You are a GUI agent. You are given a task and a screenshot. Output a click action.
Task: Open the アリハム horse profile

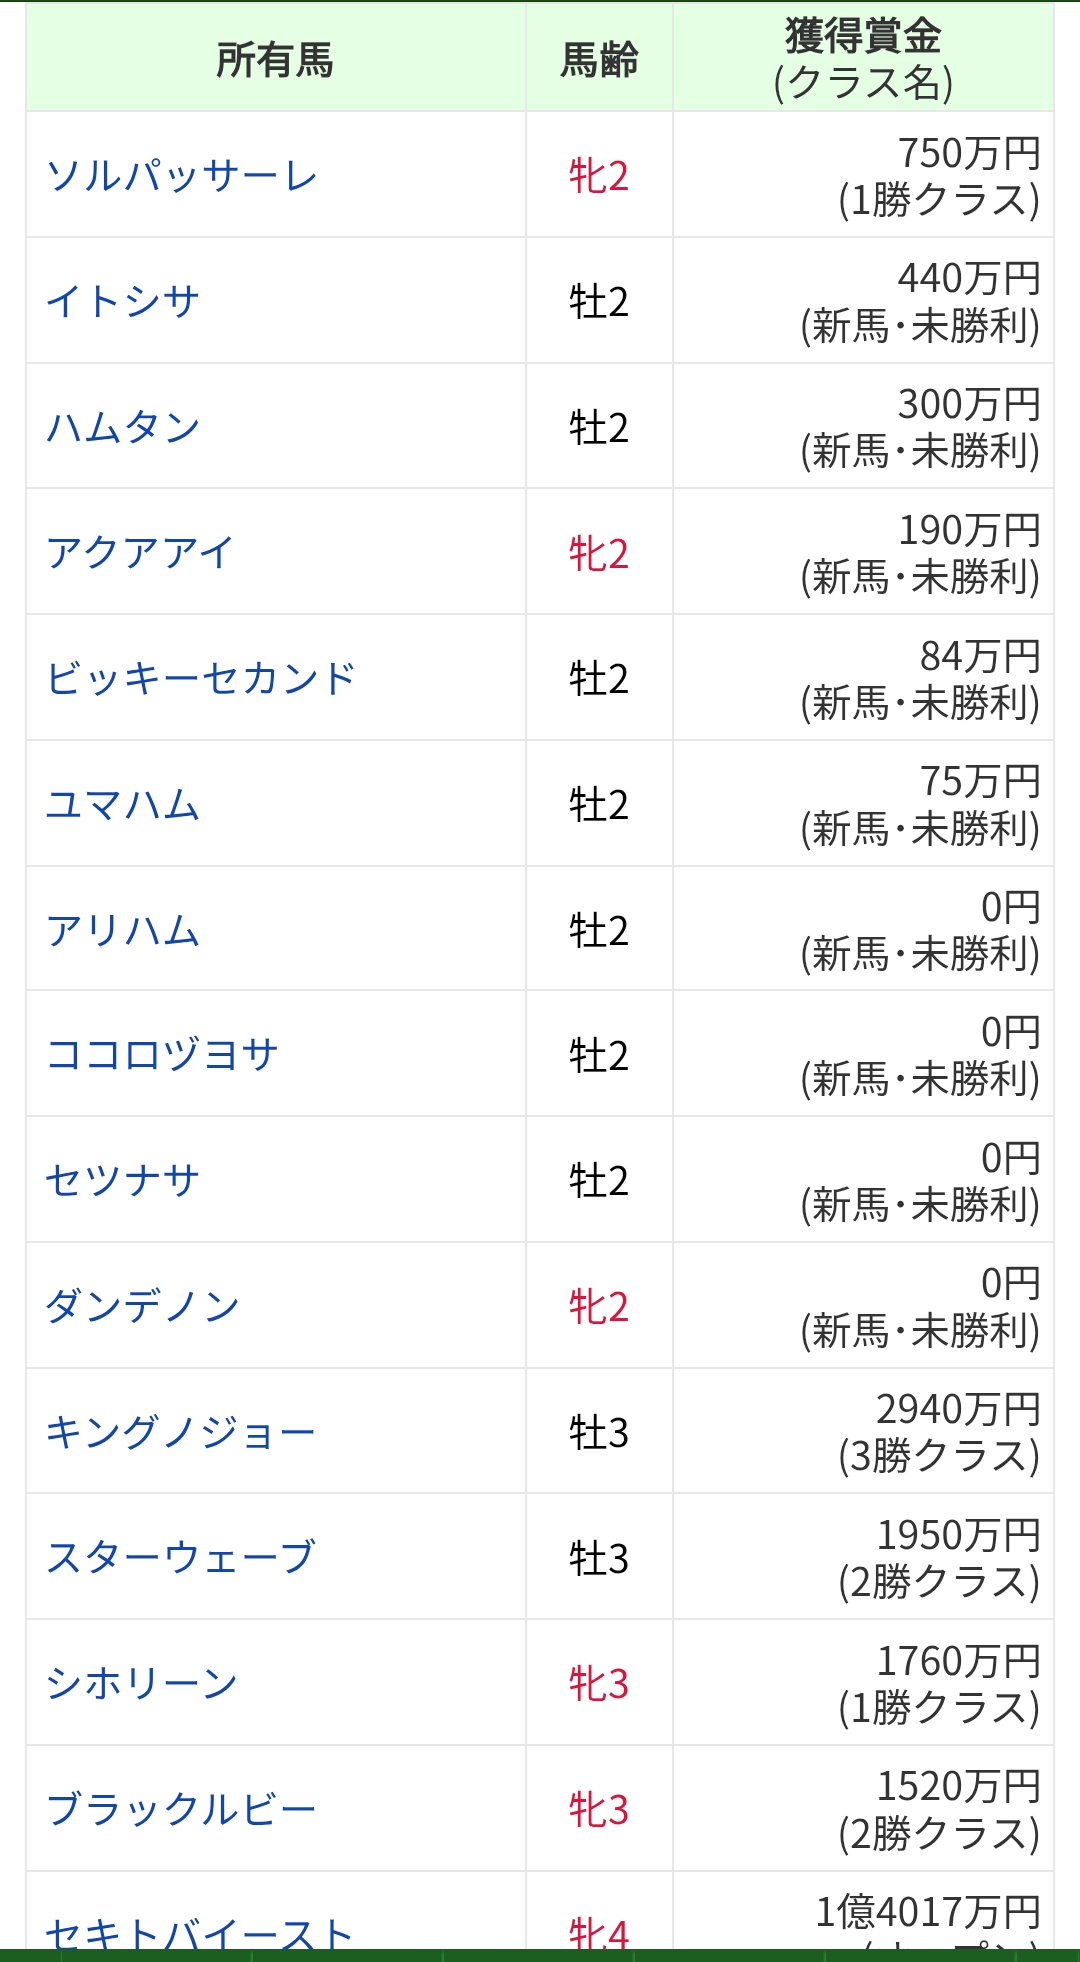point(123,930)
